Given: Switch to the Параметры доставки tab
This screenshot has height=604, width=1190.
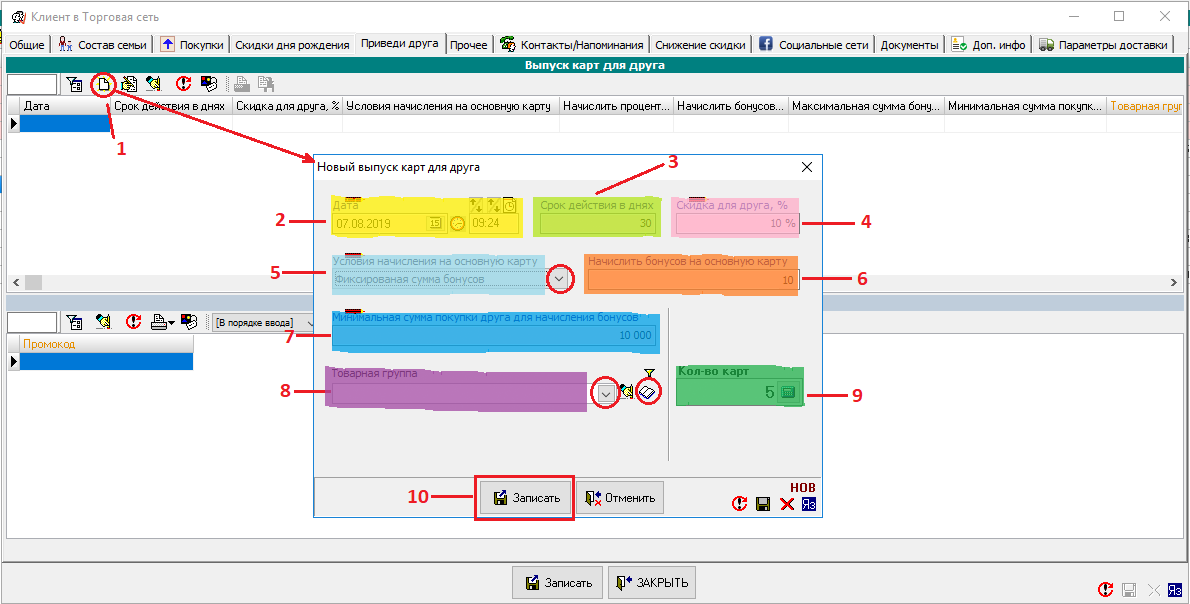Looking at the screenshot, I should [1103, 45].
